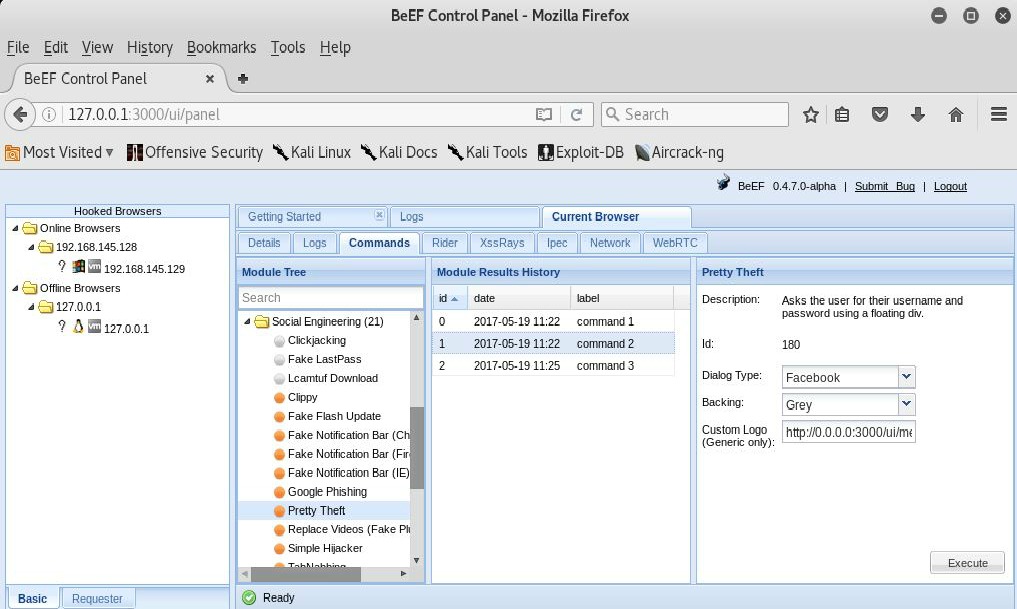Collapse the Social Engineering (21) tree node
The image size is (1017, 609).
point(247,322)
